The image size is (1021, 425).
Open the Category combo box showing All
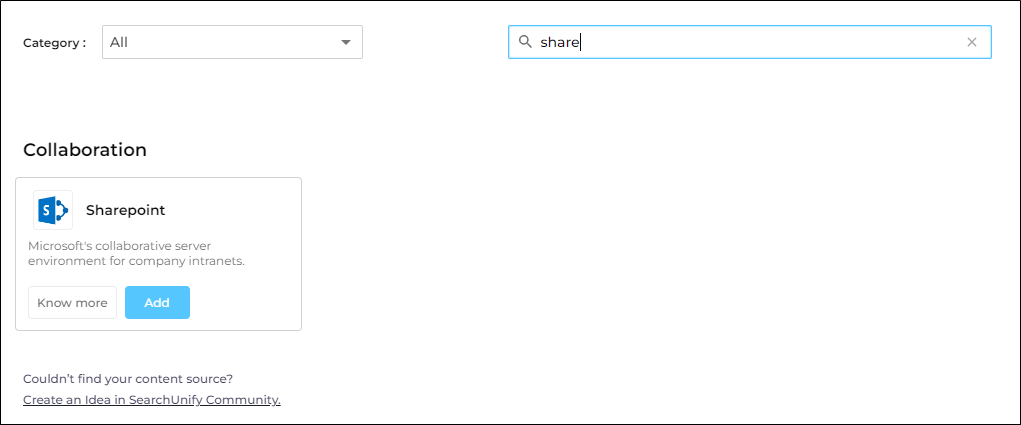[x=232, y=42]
